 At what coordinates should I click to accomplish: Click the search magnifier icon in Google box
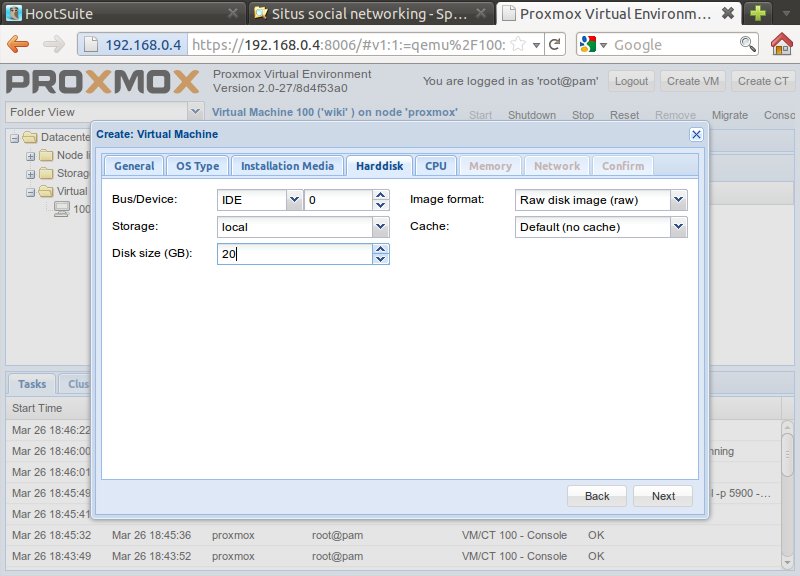tap(747, 45)
